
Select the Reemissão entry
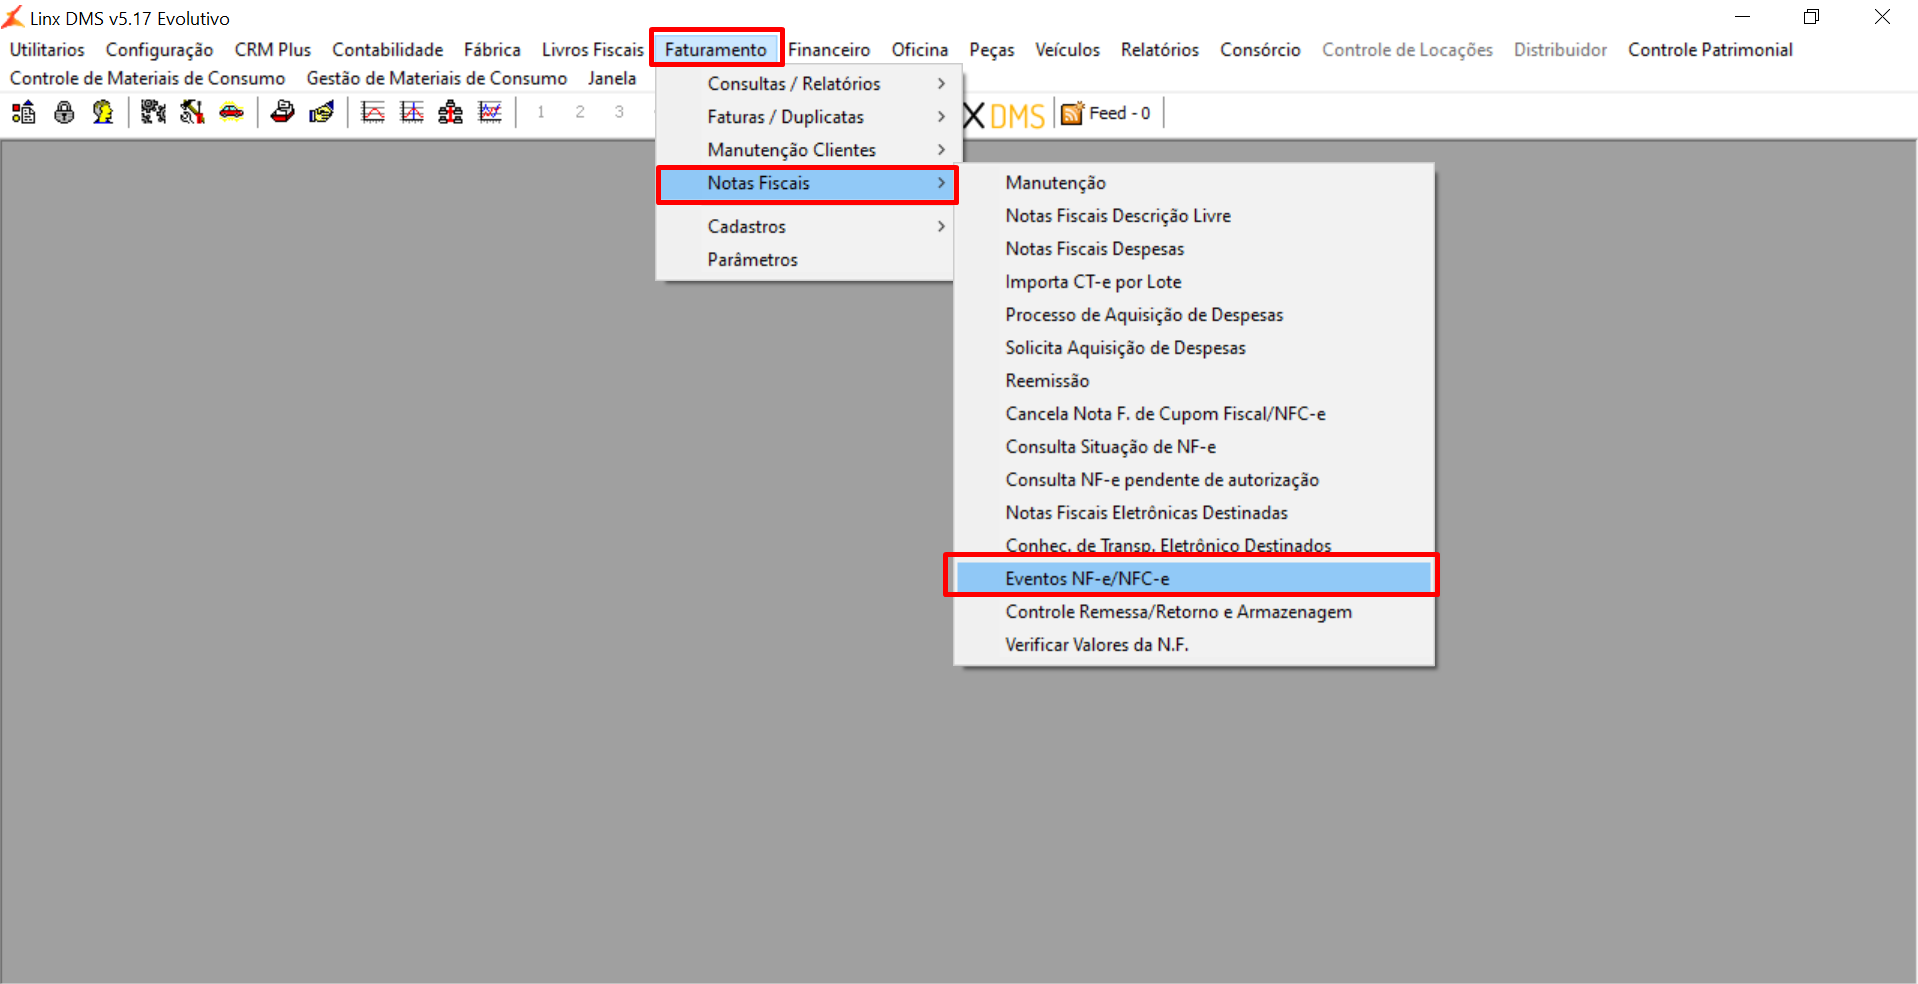pos(1194,381)
